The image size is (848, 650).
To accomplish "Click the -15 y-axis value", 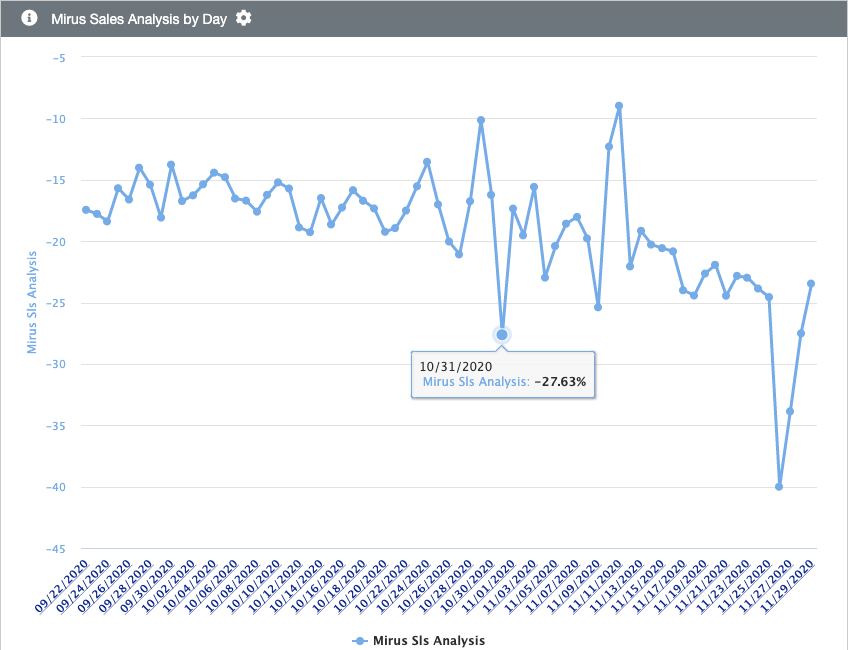I will point(56,180).
